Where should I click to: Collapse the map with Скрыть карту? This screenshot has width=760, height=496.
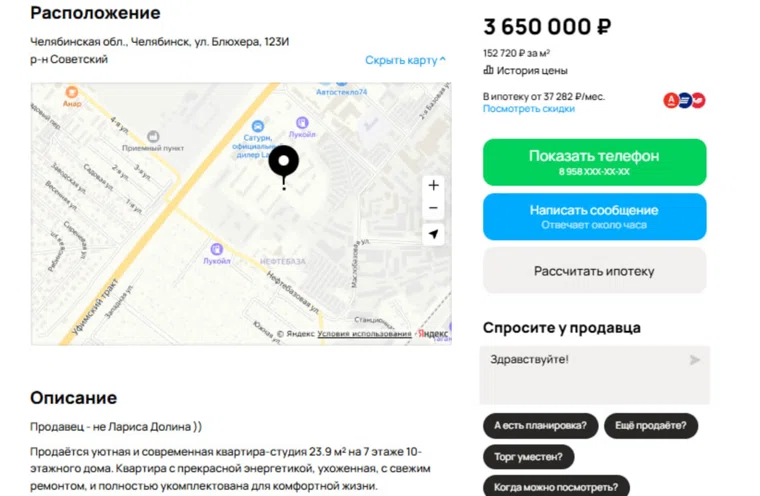click(405, 60)
